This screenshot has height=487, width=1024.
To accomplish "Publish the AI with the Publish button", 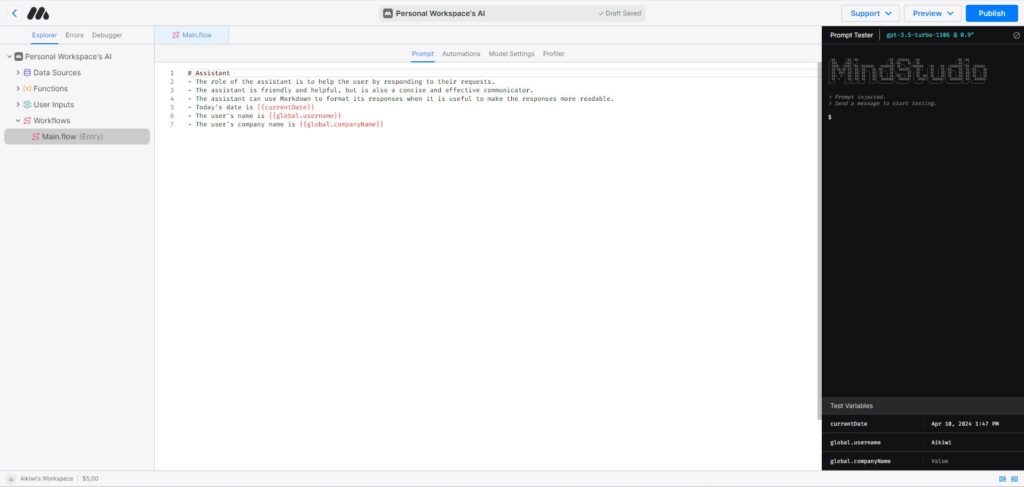I will pos(991,13).
